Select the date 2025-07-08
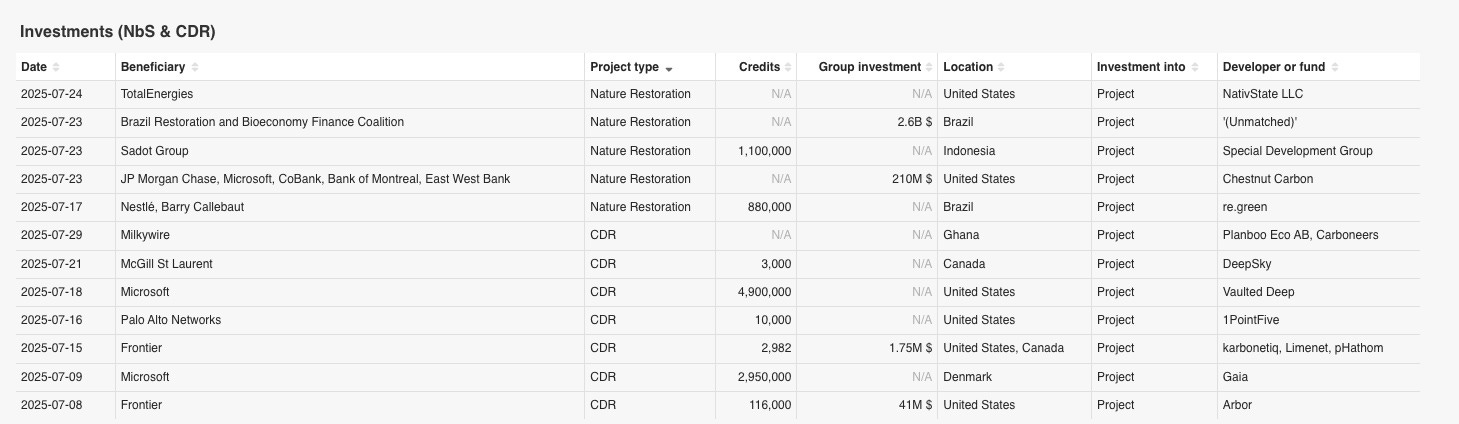Screen dimensions: 1459x424 pos(52,405)
